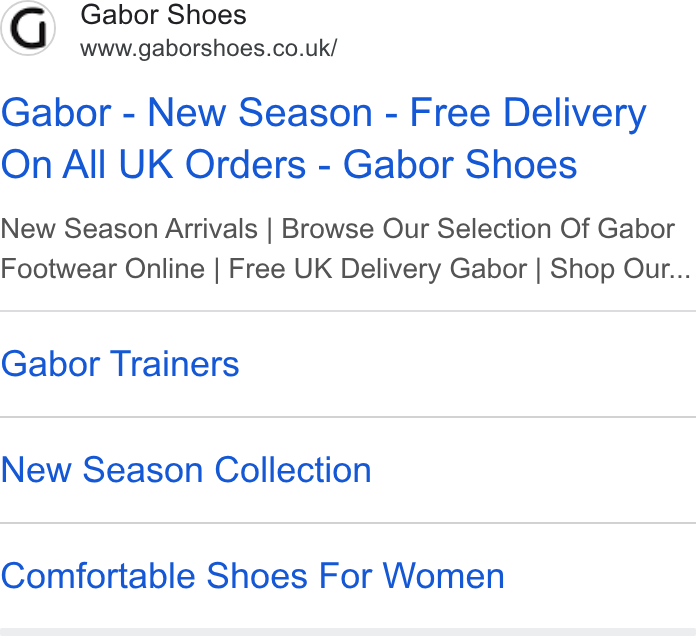Click 'New Season Arrivals' in the description
Image resolution: width=696 pixels, height=636 pixels.
129,229
